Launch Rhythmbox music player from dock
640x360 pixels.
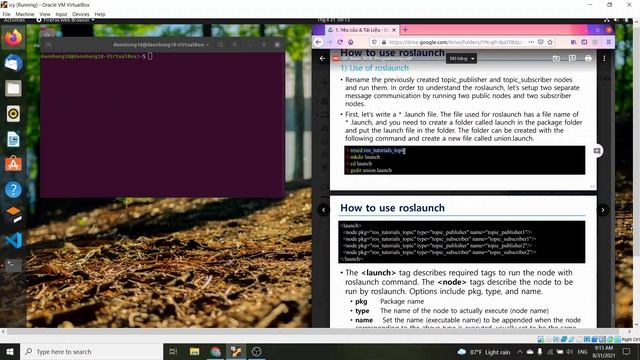pyautogui.click(x=13, y=114)
